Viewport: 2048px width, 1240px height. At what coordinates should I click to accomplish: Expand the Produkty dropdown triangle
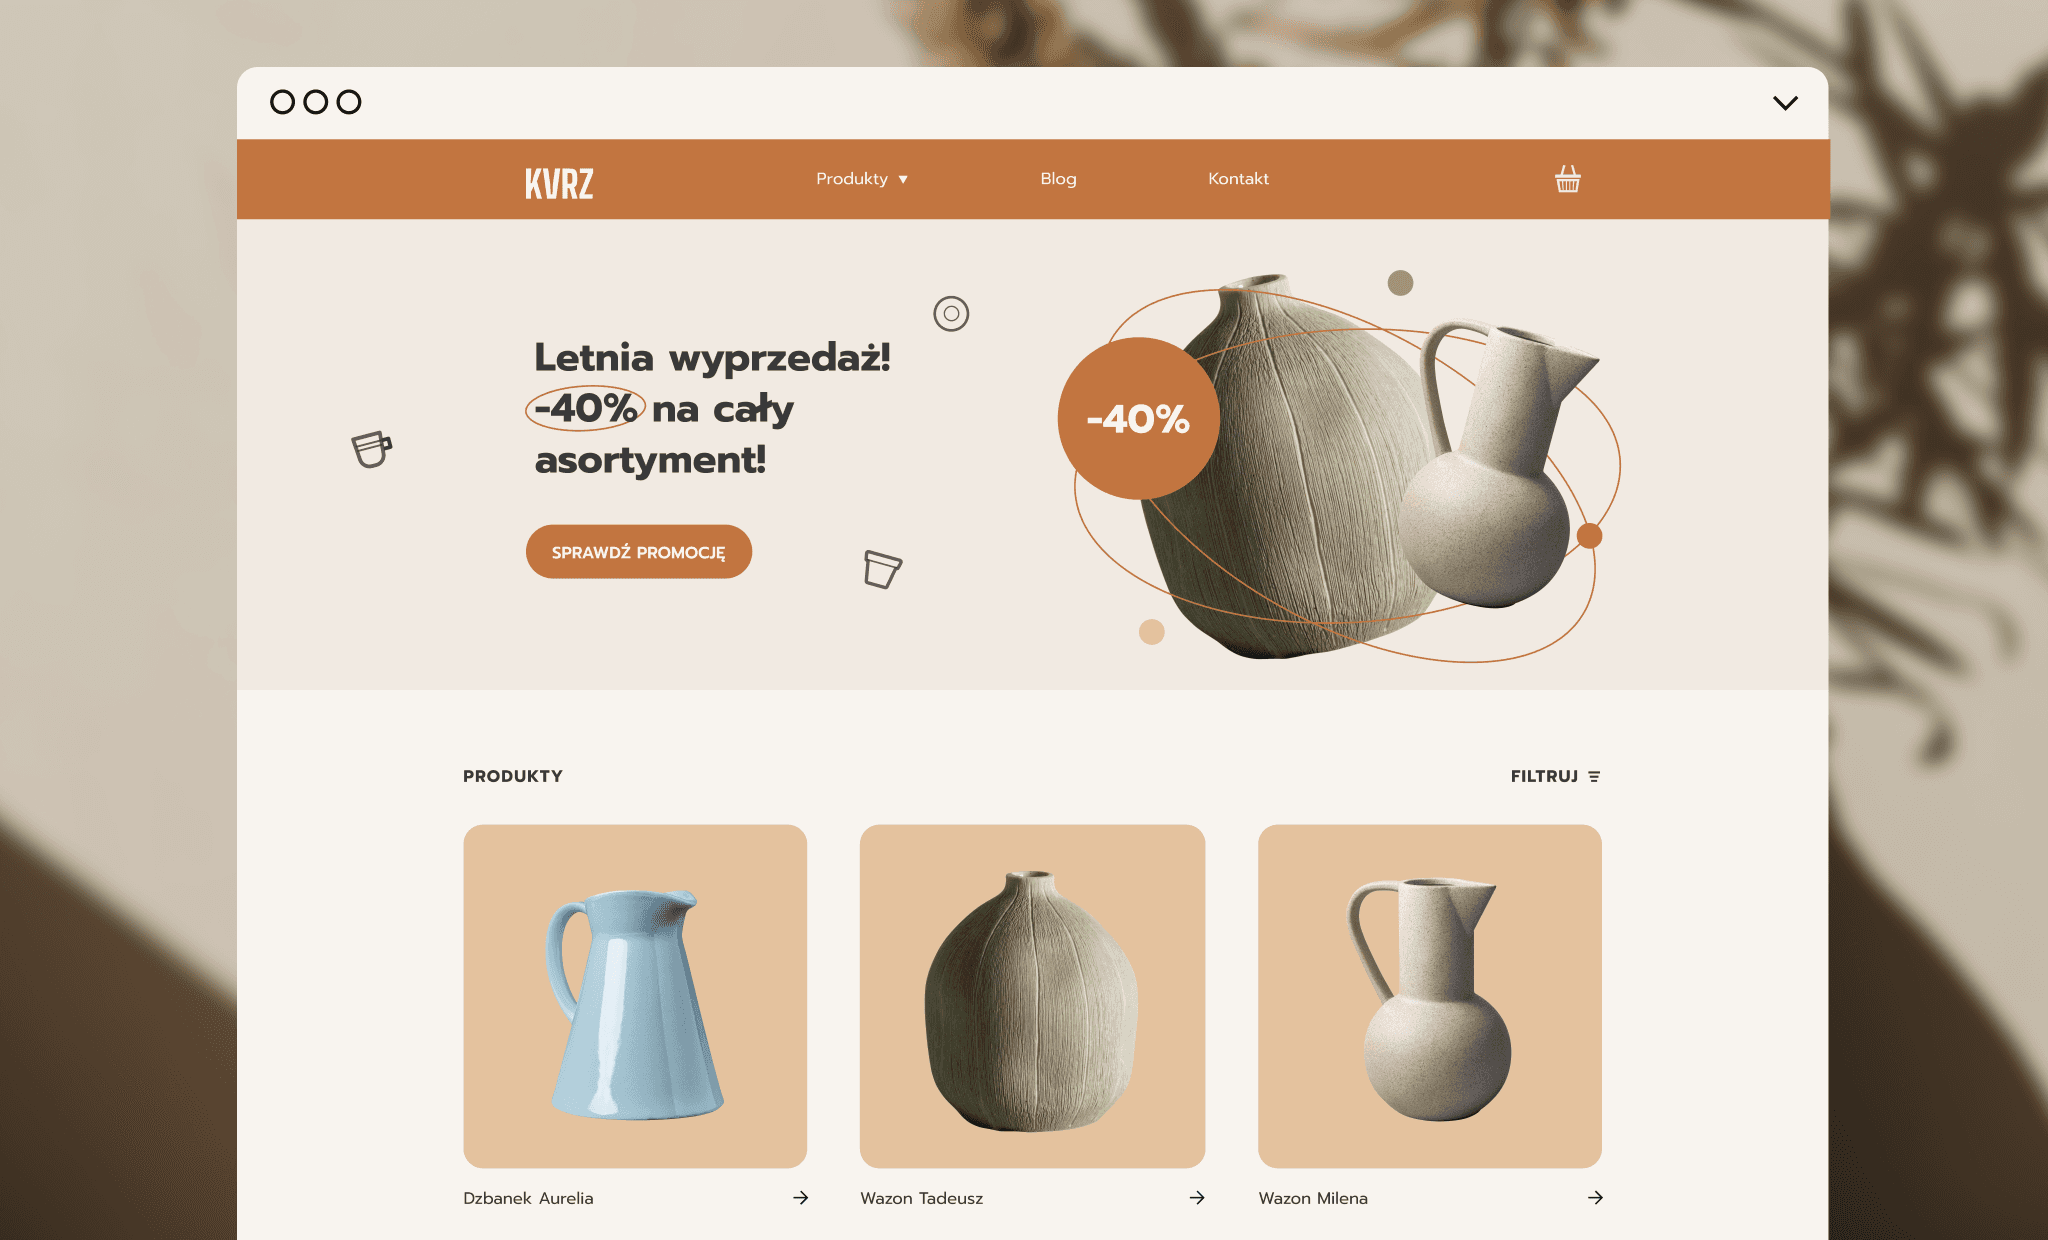(x=903, y=179)
